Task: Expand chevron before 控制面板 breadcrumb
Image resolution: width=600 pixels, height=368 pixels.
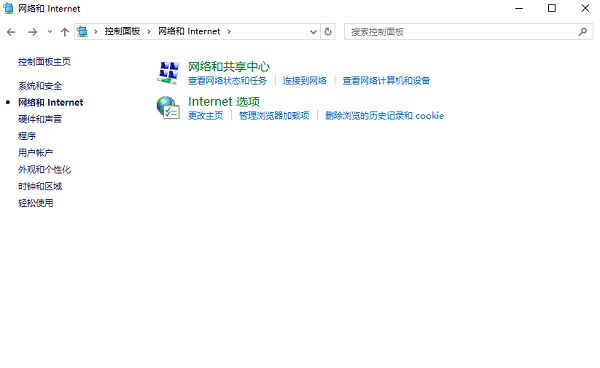Action: click(x=96, y=32)
